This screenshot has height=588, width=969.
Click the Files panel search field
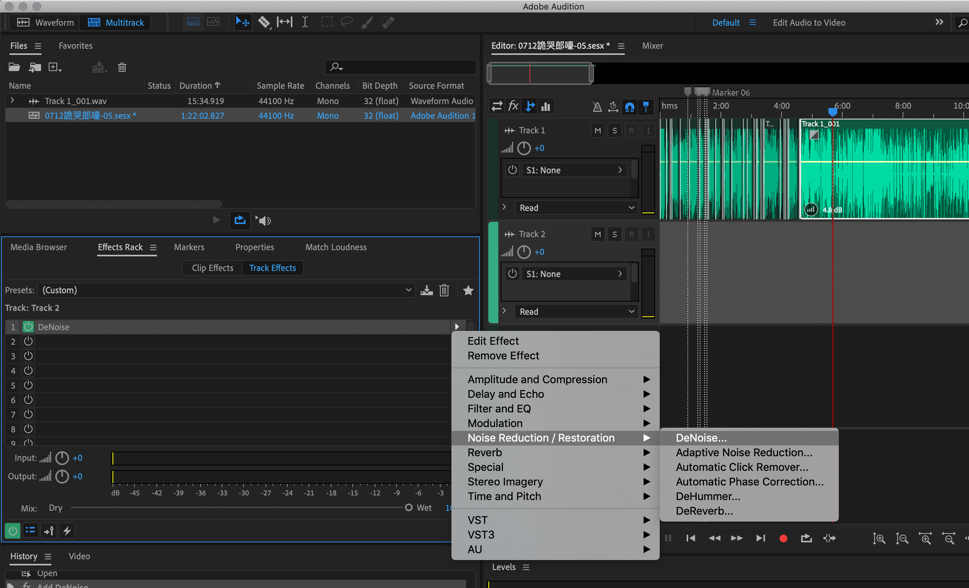(400, 67)
